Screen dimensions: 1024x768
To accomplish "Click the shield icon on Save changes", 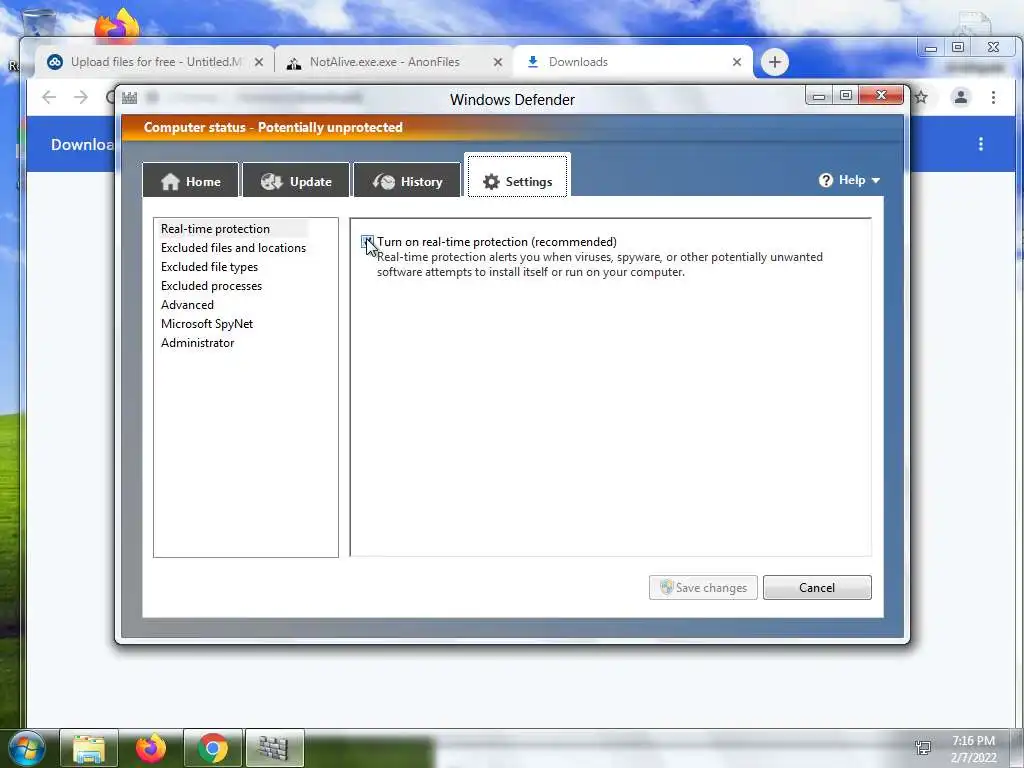I will [x=666, y=587].
